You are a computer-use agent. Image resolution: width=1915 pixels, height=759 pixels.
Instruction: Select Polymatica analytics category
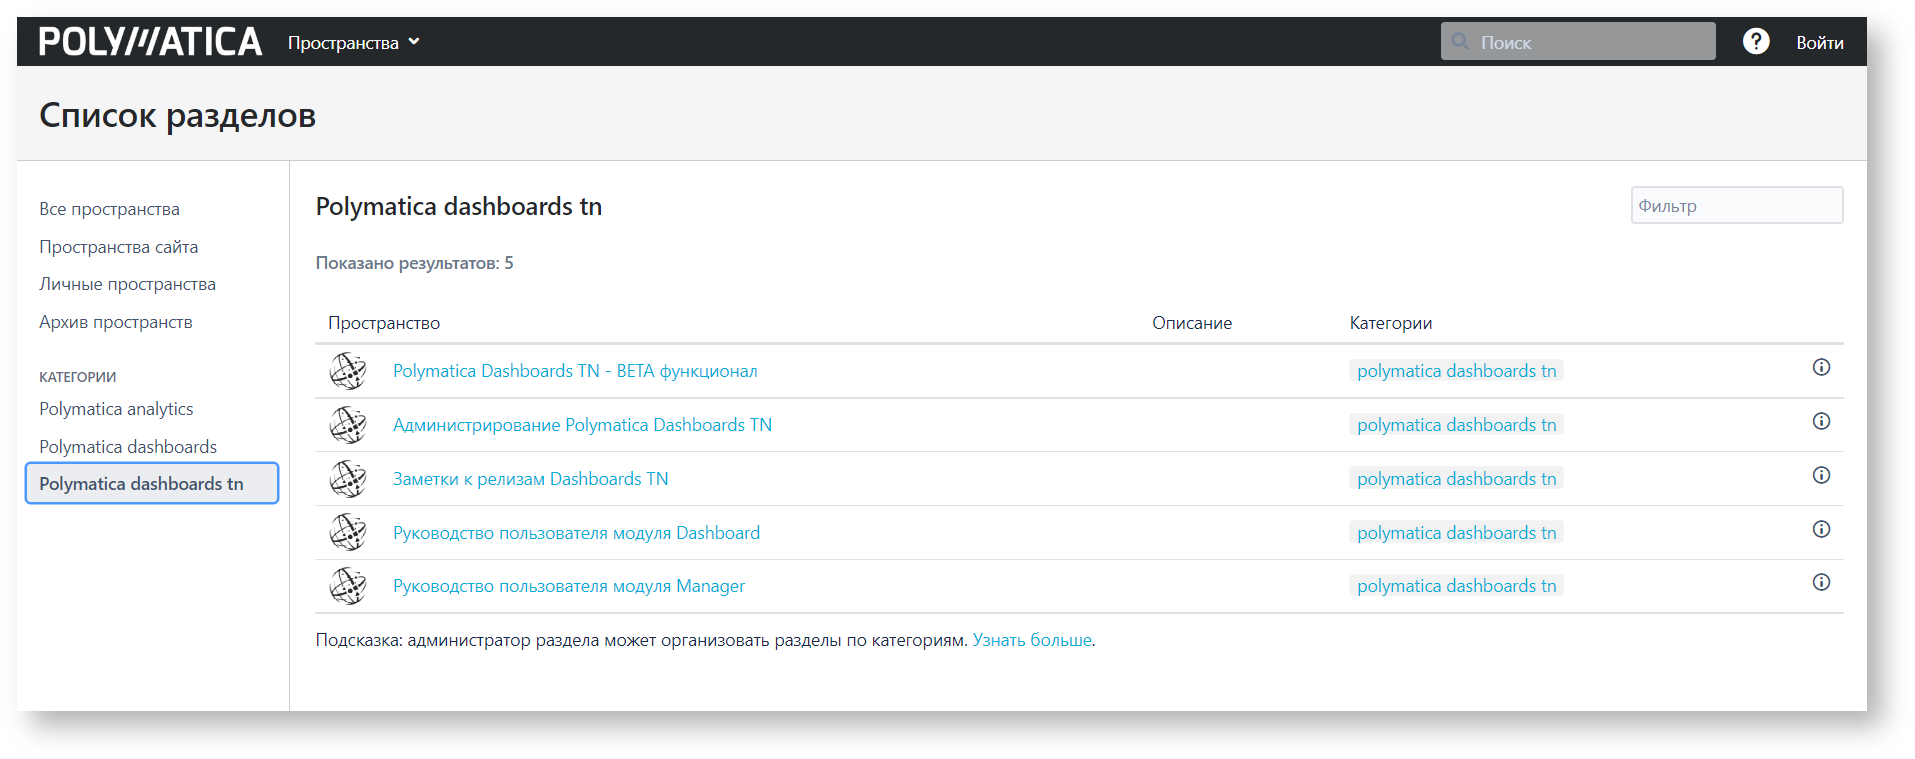[x=116, y=409]
